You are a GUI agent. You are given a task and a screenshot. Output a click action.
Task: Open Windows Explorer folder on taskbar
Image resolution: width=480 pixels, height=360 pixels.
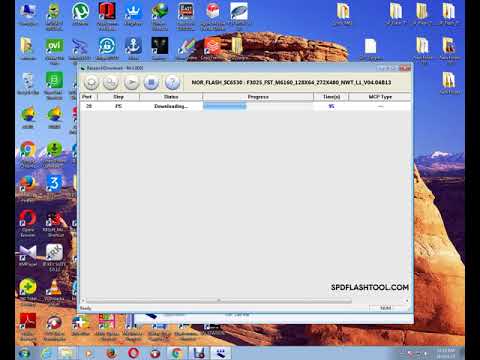click(x=67, y=353)
